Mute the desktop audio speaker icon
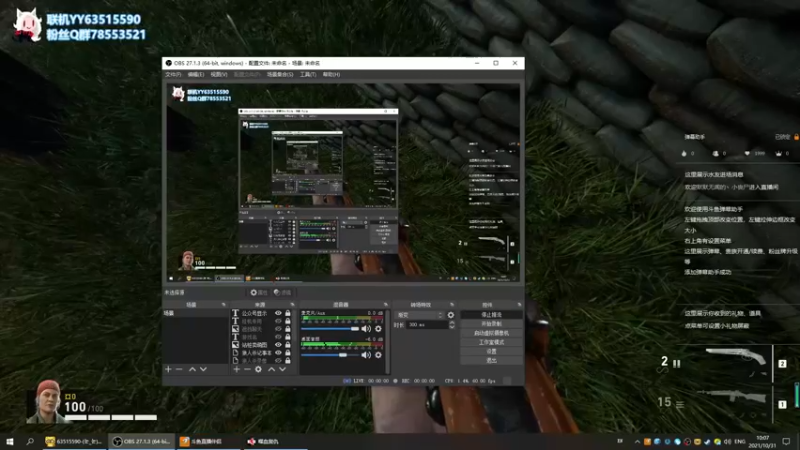 tap(366, 355)
